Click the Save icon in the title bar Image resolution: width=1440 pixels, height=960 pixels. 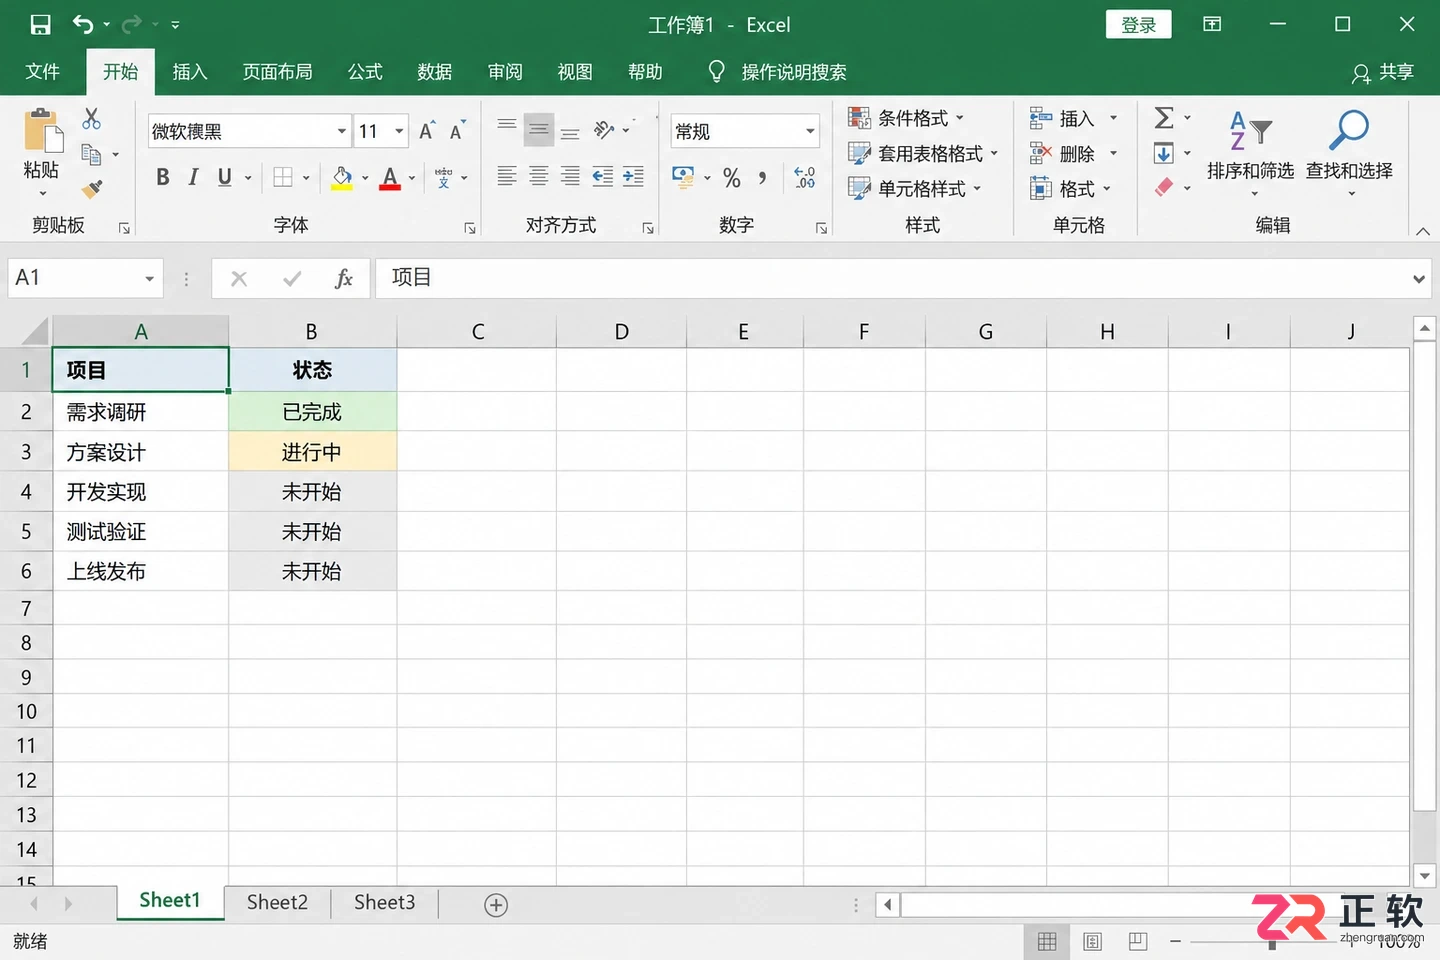[40, 25]
